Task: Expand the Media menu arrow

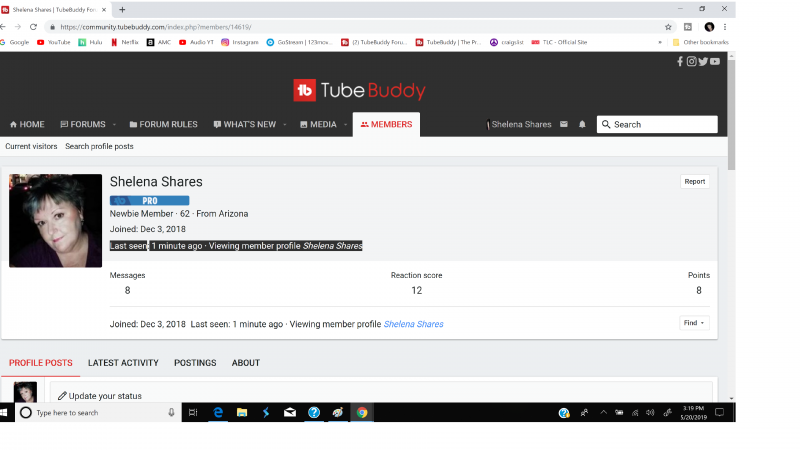Action: (345, 125)
